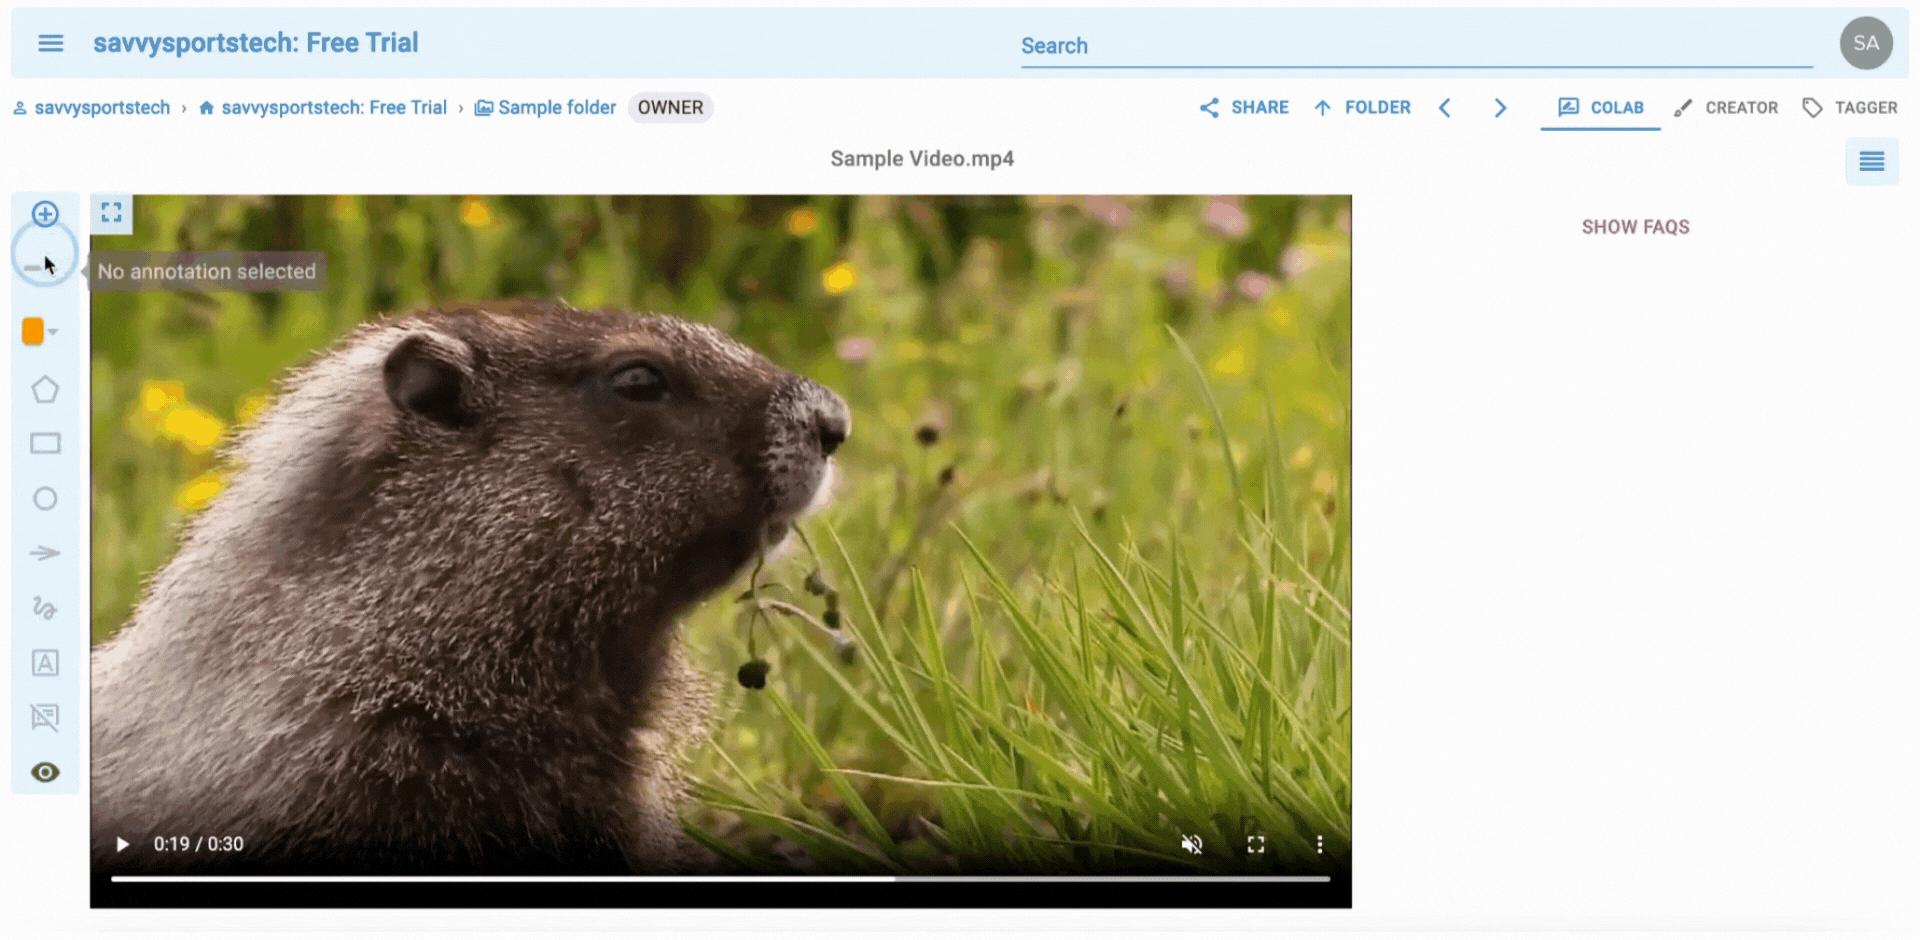Click SHOW FAQS link
The width and height of the screenshot is (1920, 940).
point(1635,227)
